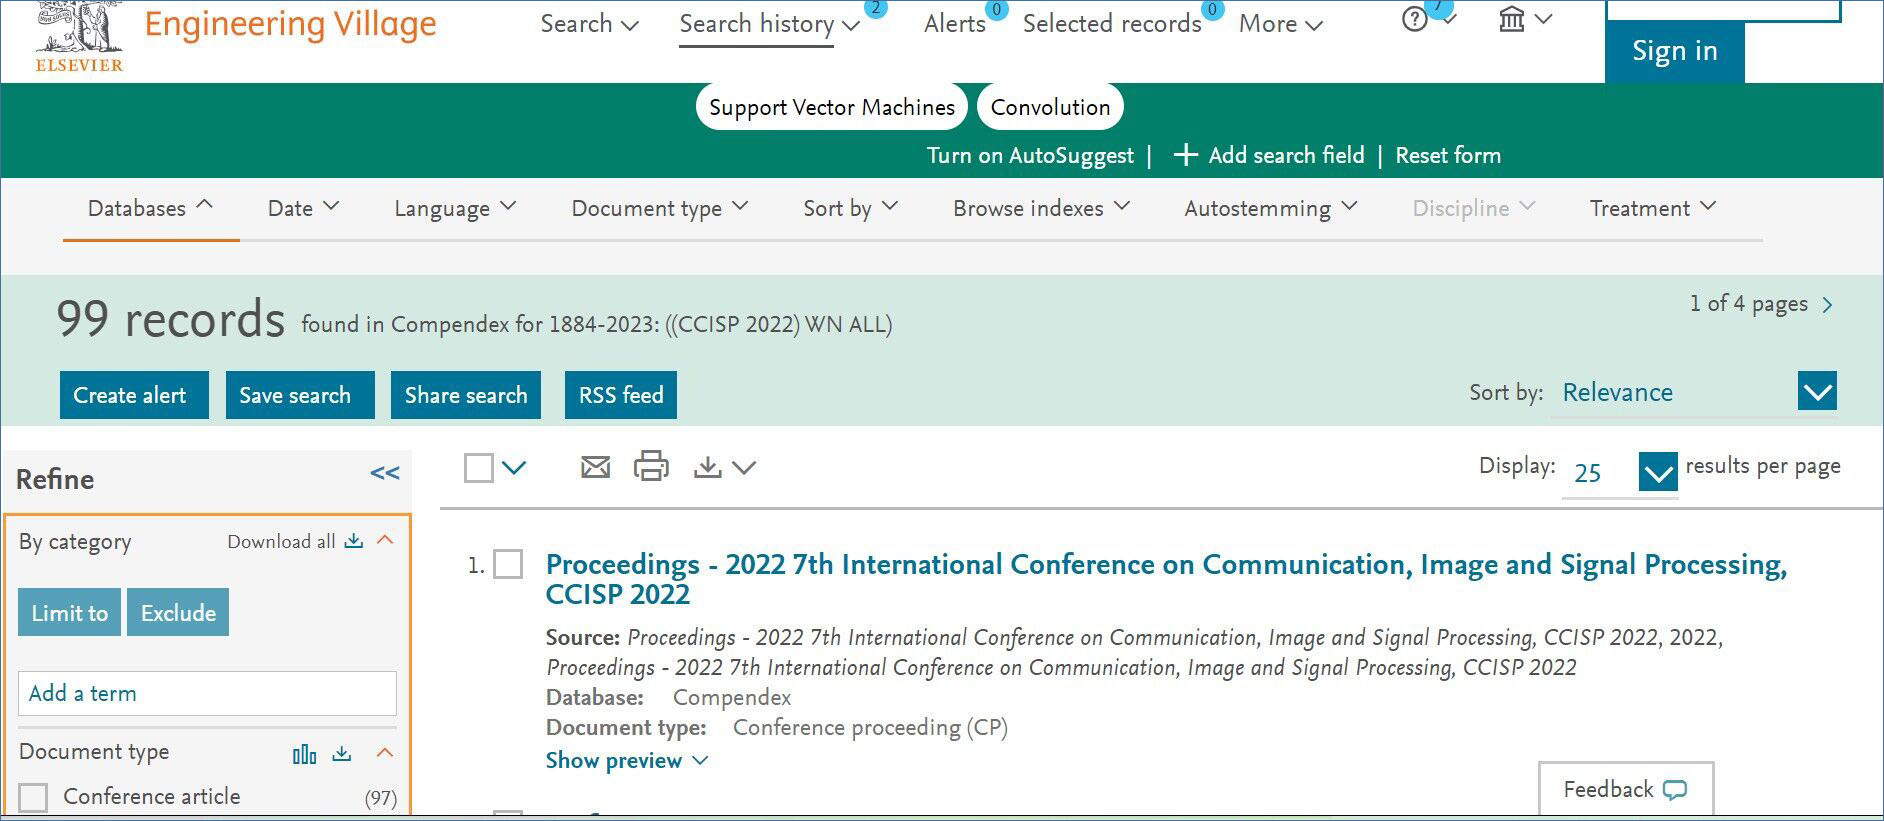Open select-all options chevron
Image resolution: width=1884 pixels, height=821 pixels.
click(x=514, y=467)
